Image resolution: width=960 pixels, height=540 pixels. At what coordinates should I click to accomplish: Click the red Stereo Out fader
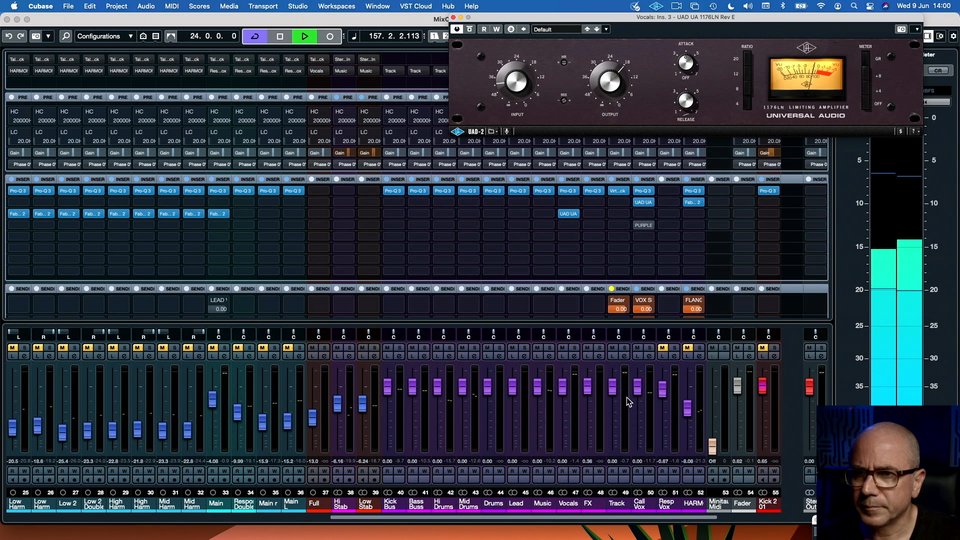pos(809,386)
